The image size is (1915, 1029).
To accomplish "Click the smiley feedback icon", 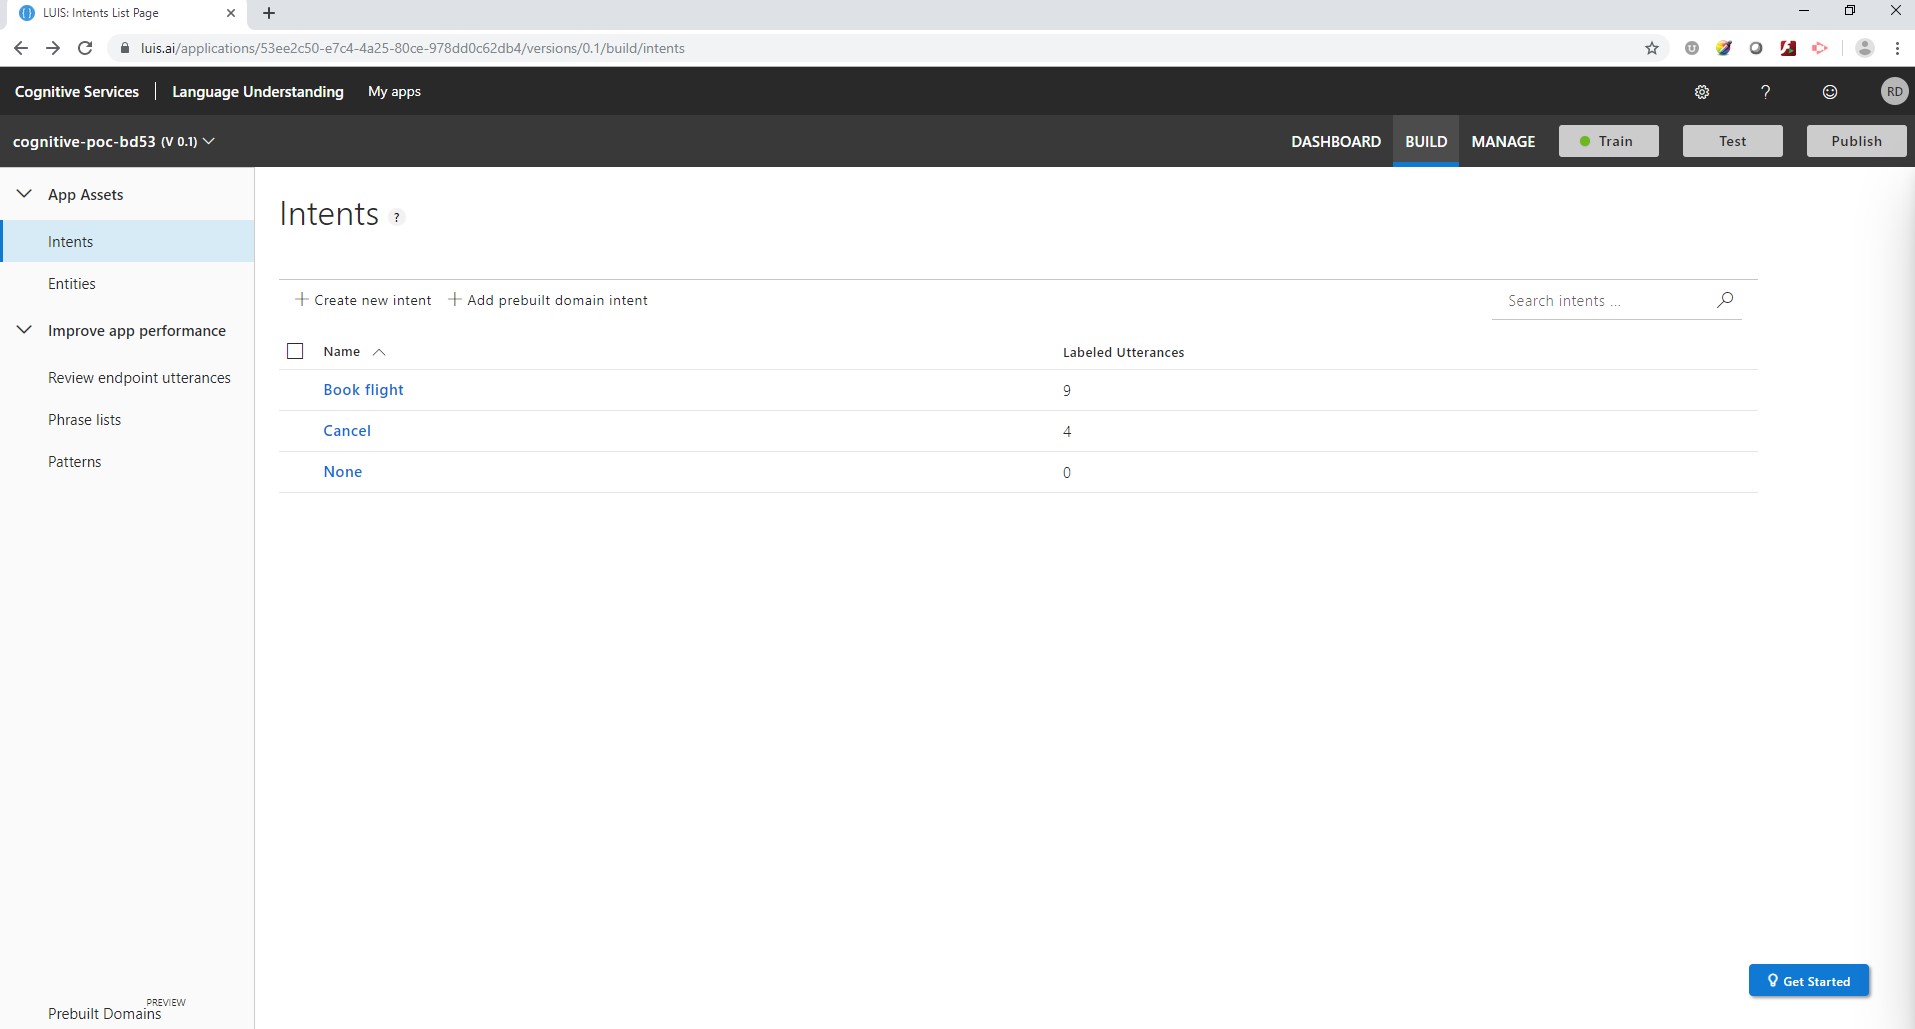I will click(x=1829, y=92).
